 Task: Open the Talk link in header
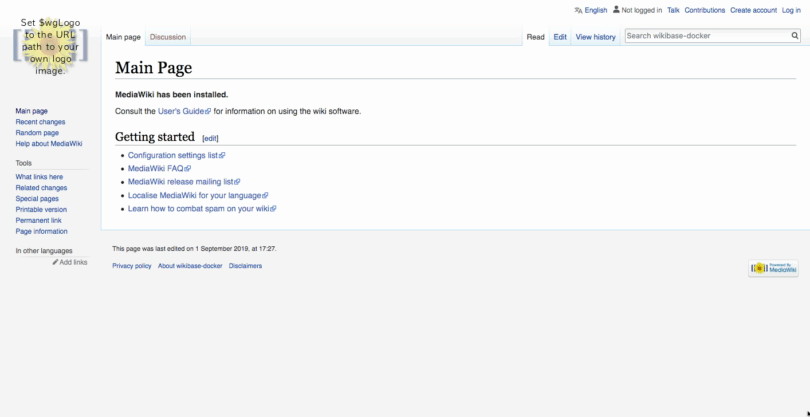click(x=673, y=10)
